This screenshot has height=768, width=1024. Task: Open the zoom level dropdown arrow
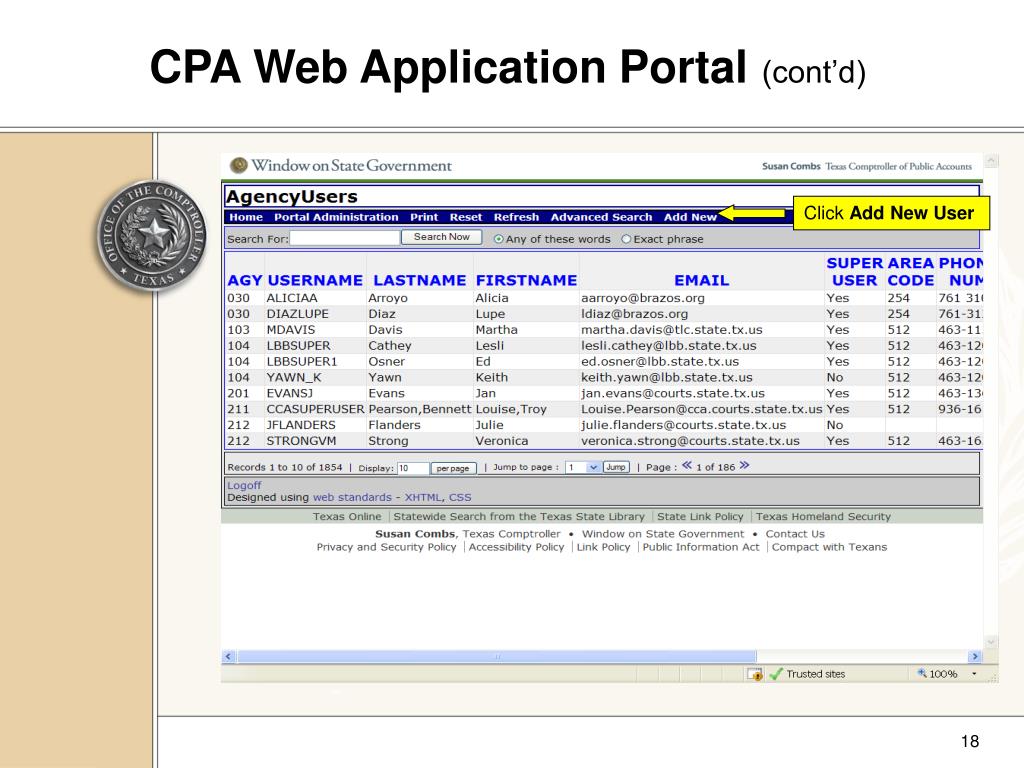pos(974,674)
